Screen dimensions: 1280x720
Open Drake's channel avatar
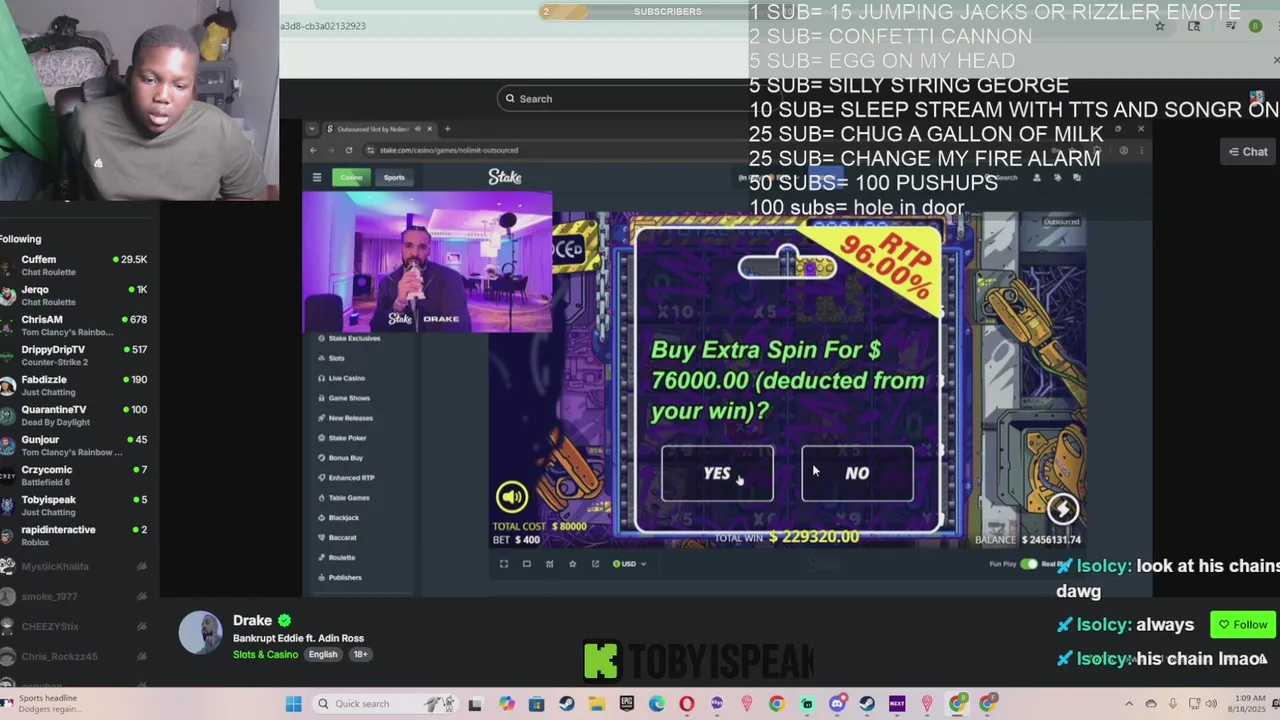[x=200, y=633]
